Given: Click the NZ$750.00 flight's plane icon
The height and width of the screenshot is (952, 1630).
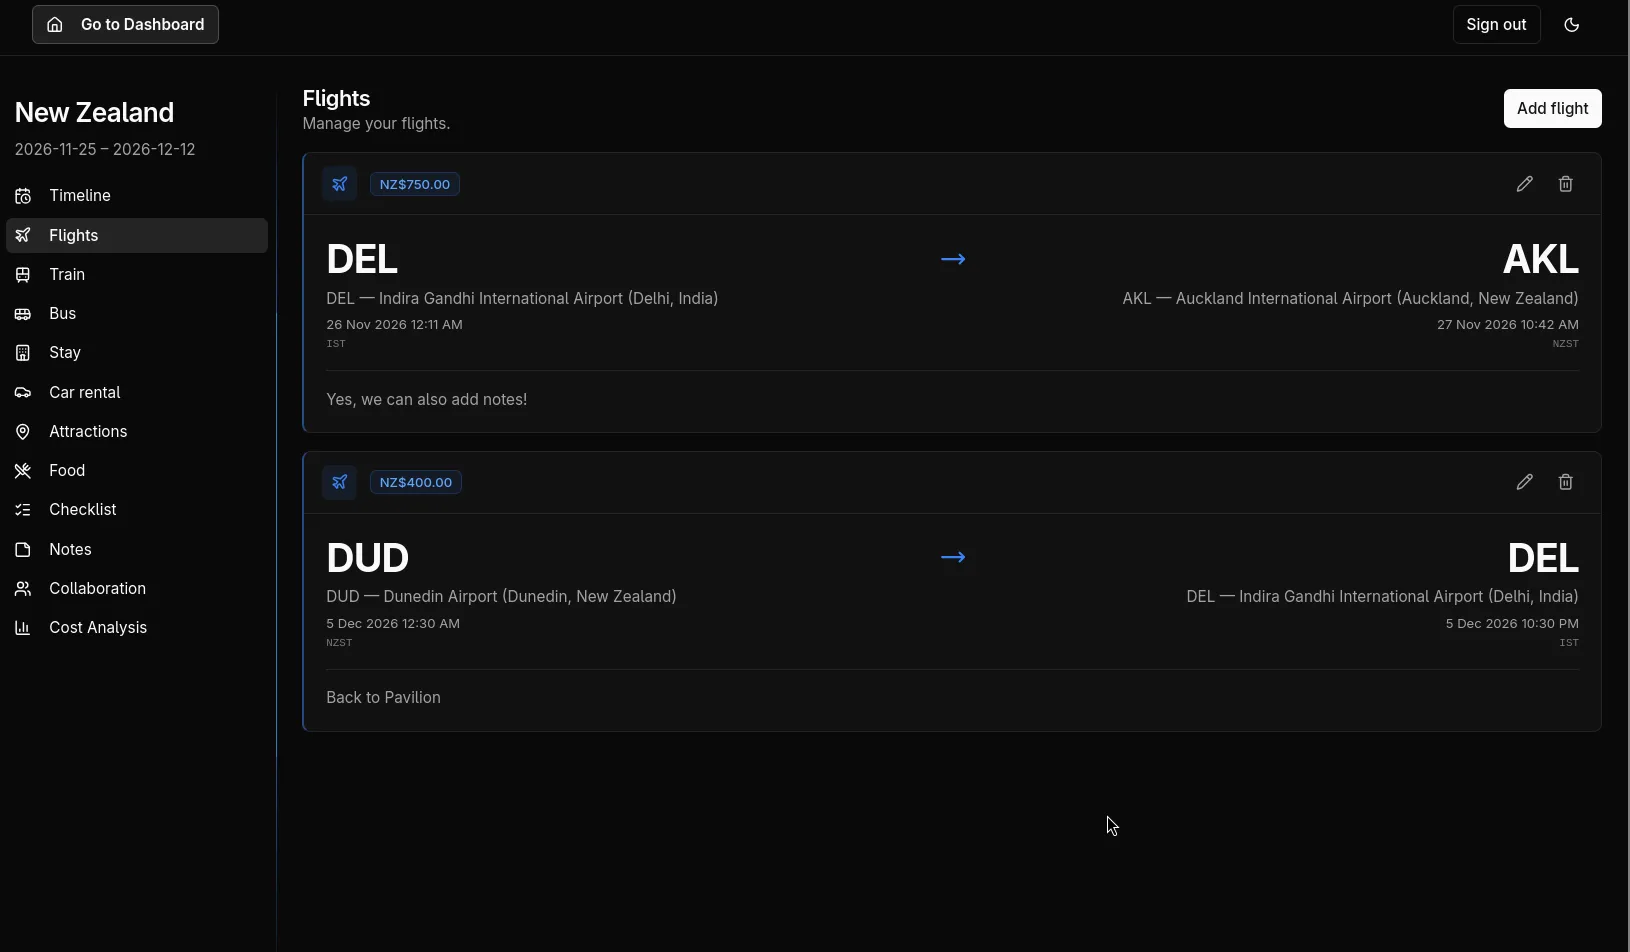Looking at the screenshot, I should coord(340,184).
